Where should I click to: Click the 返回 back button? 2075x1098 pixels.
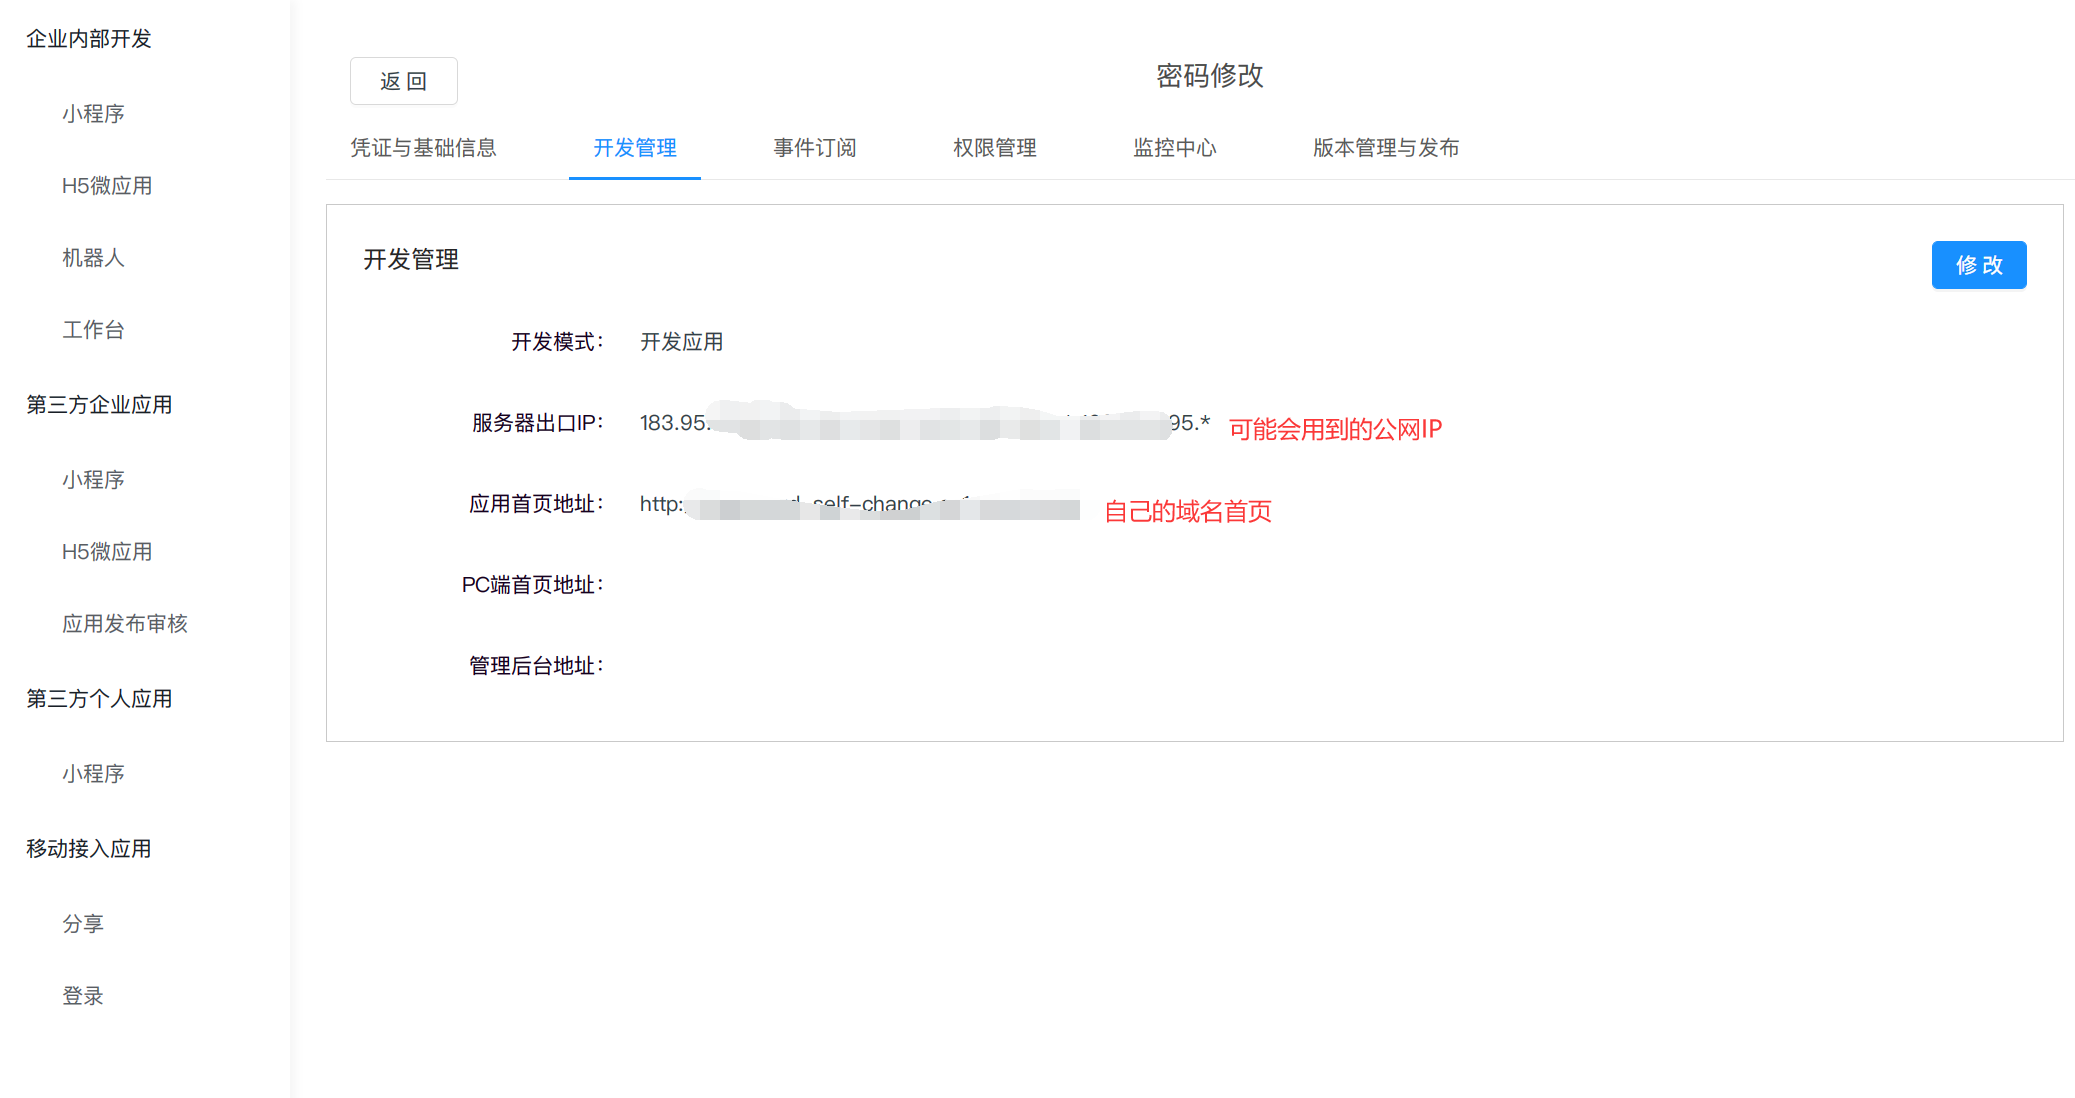pyautogui.click(x=403, y=81)
